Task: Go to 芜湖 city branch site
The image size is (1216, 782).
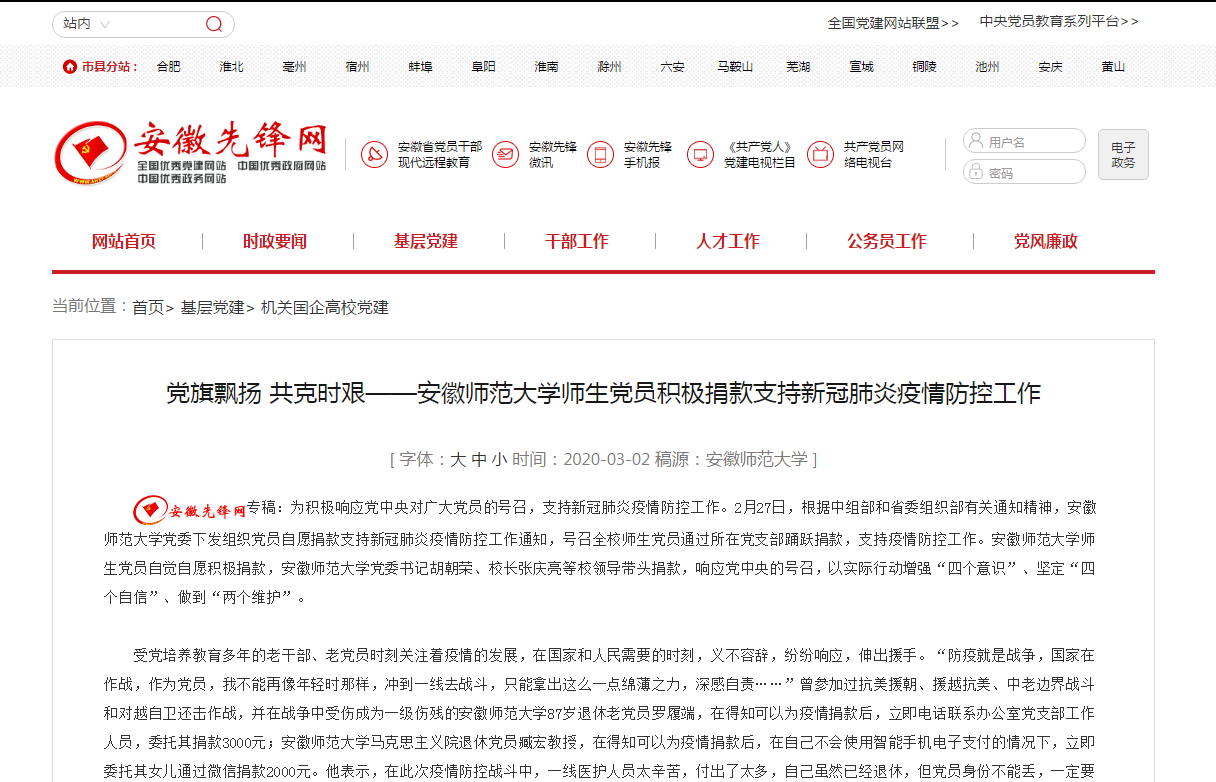Action: [798, 67]
